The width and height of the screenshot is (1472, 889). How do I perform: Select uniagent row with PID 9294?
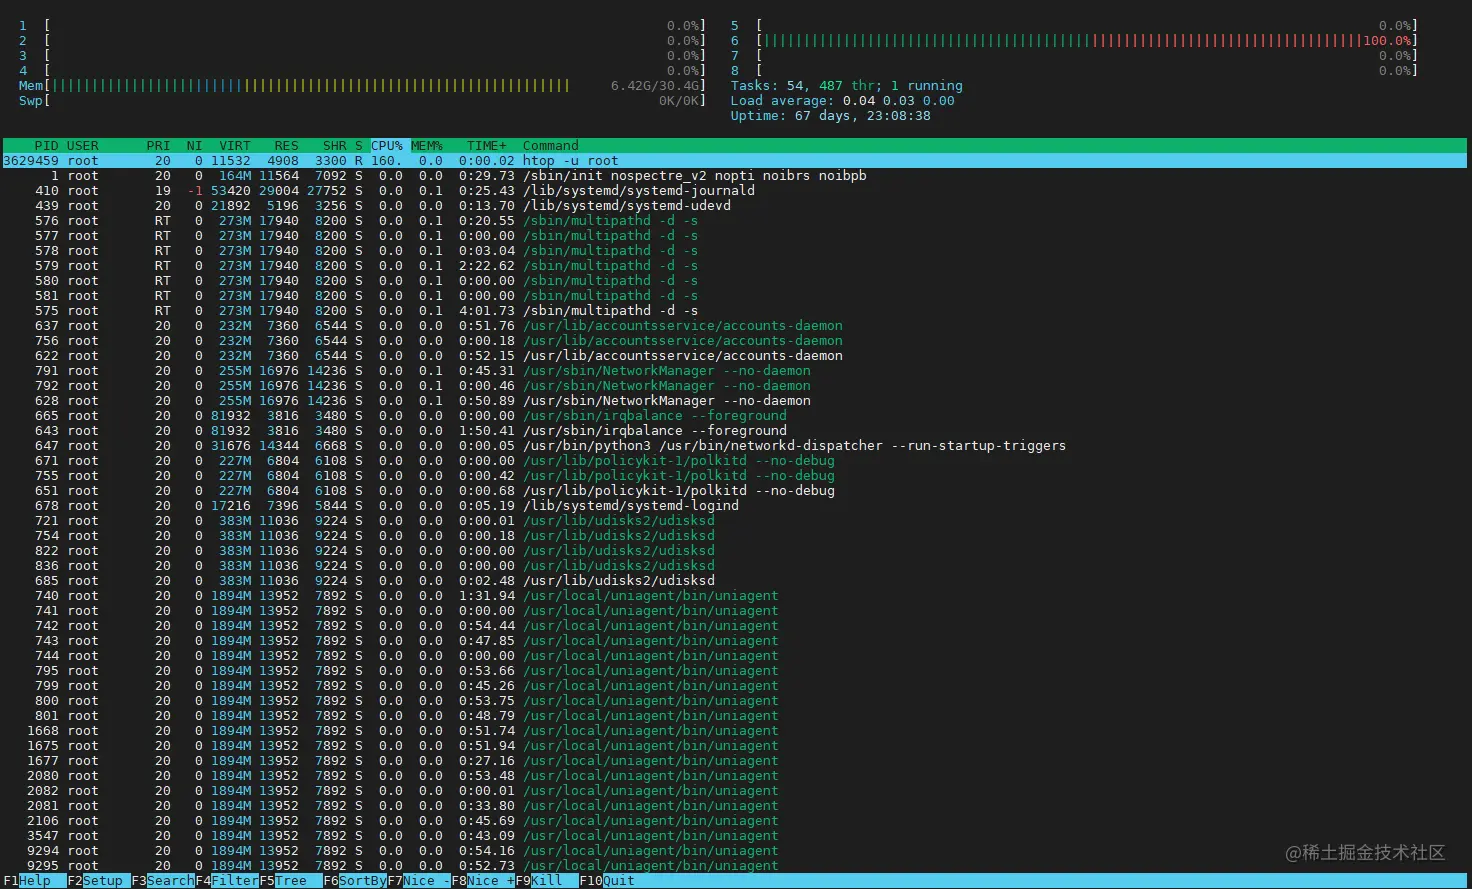click(x=735, y=851)
